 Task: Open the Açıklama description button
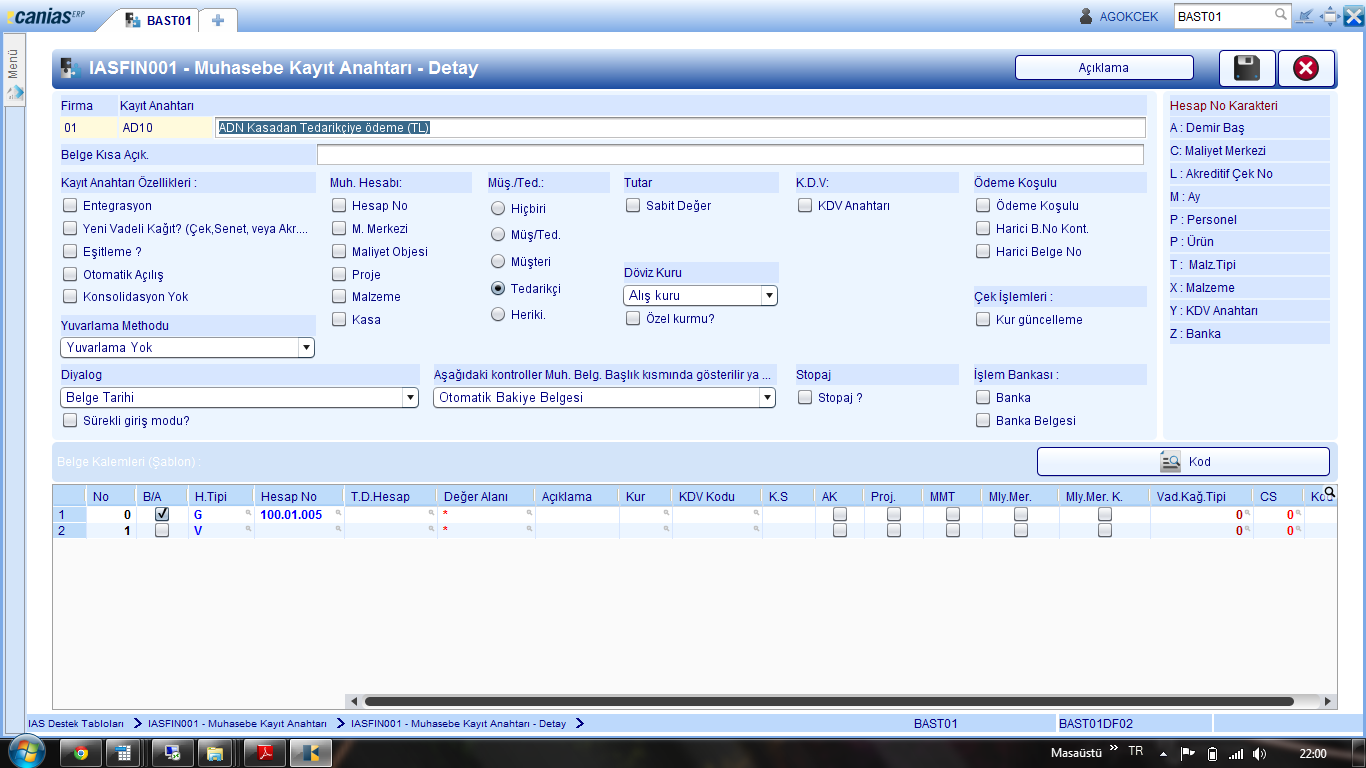coord(1104,68)
